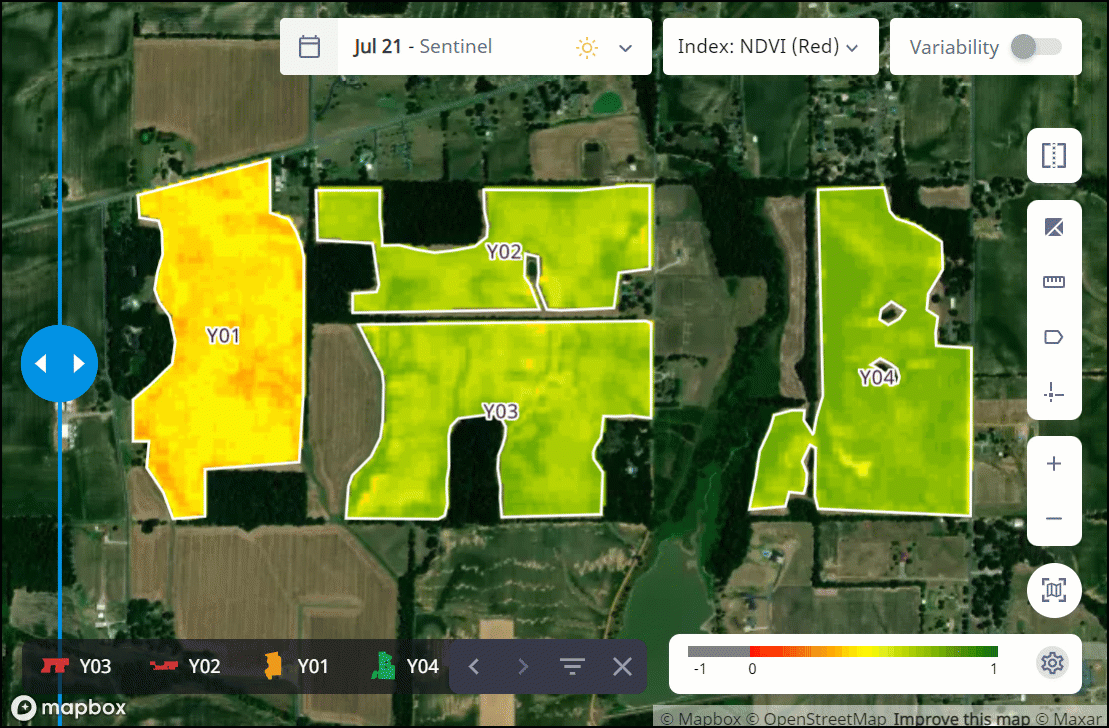Open the calendar date picker
The height and width of the screenshot is (728, 1109).
[309, 47]
